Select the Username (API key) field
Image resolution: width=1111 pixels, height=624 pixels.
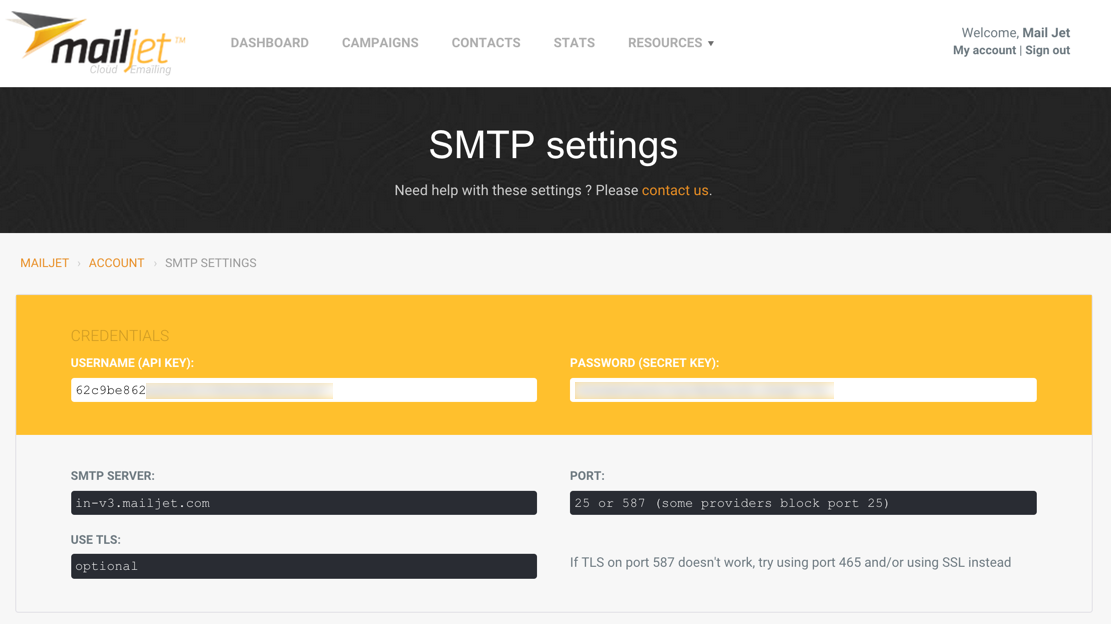304,390
